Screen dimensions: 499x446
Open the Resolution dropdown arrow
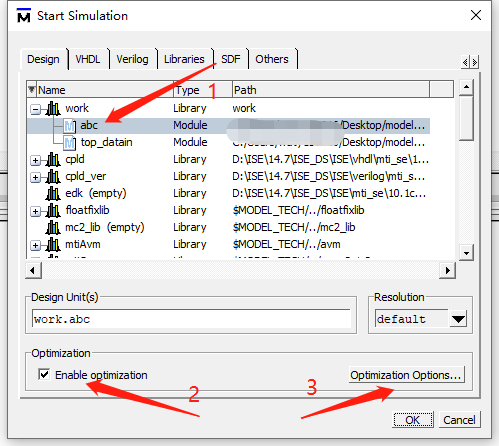458,319
